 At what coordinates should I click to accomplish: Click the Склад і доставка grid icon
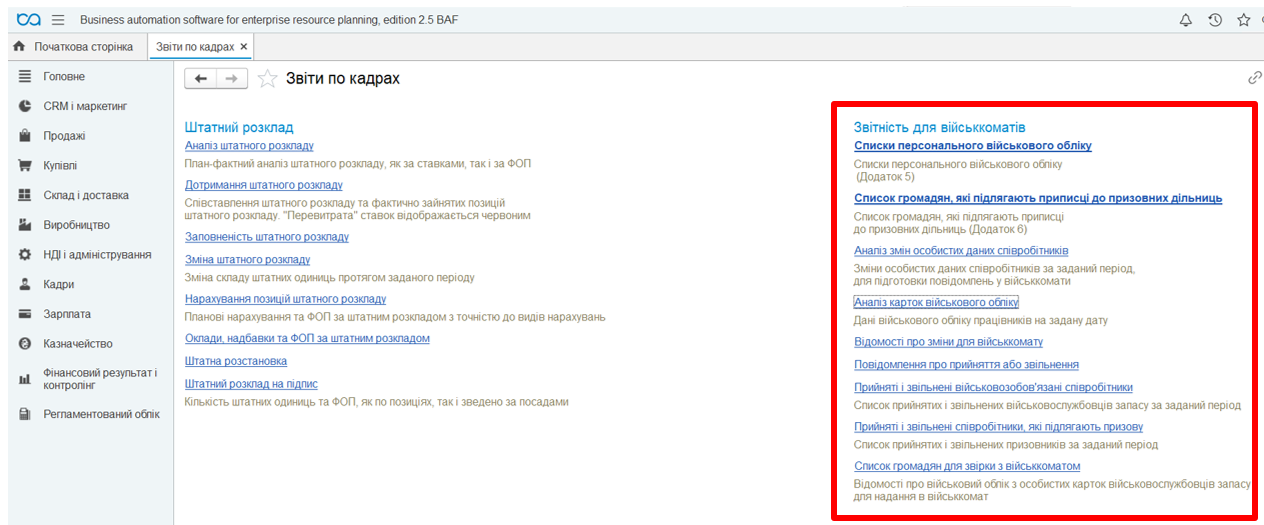[25, 195]
